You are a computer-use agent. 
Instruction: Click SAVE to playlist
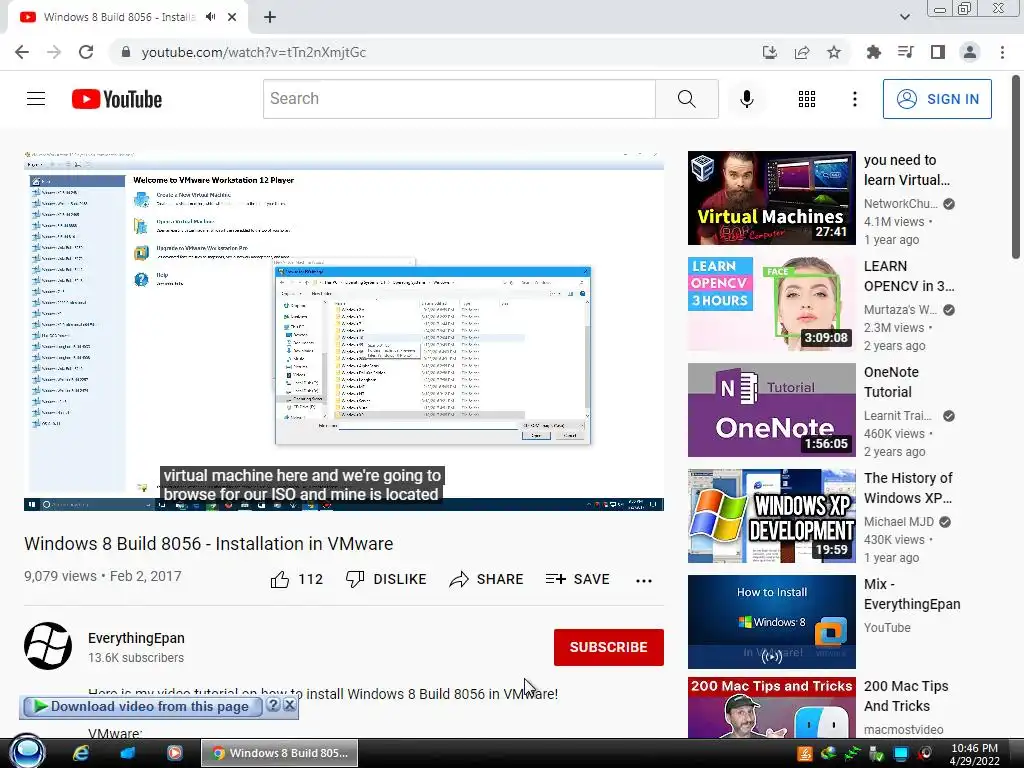[x=577, y=579]
